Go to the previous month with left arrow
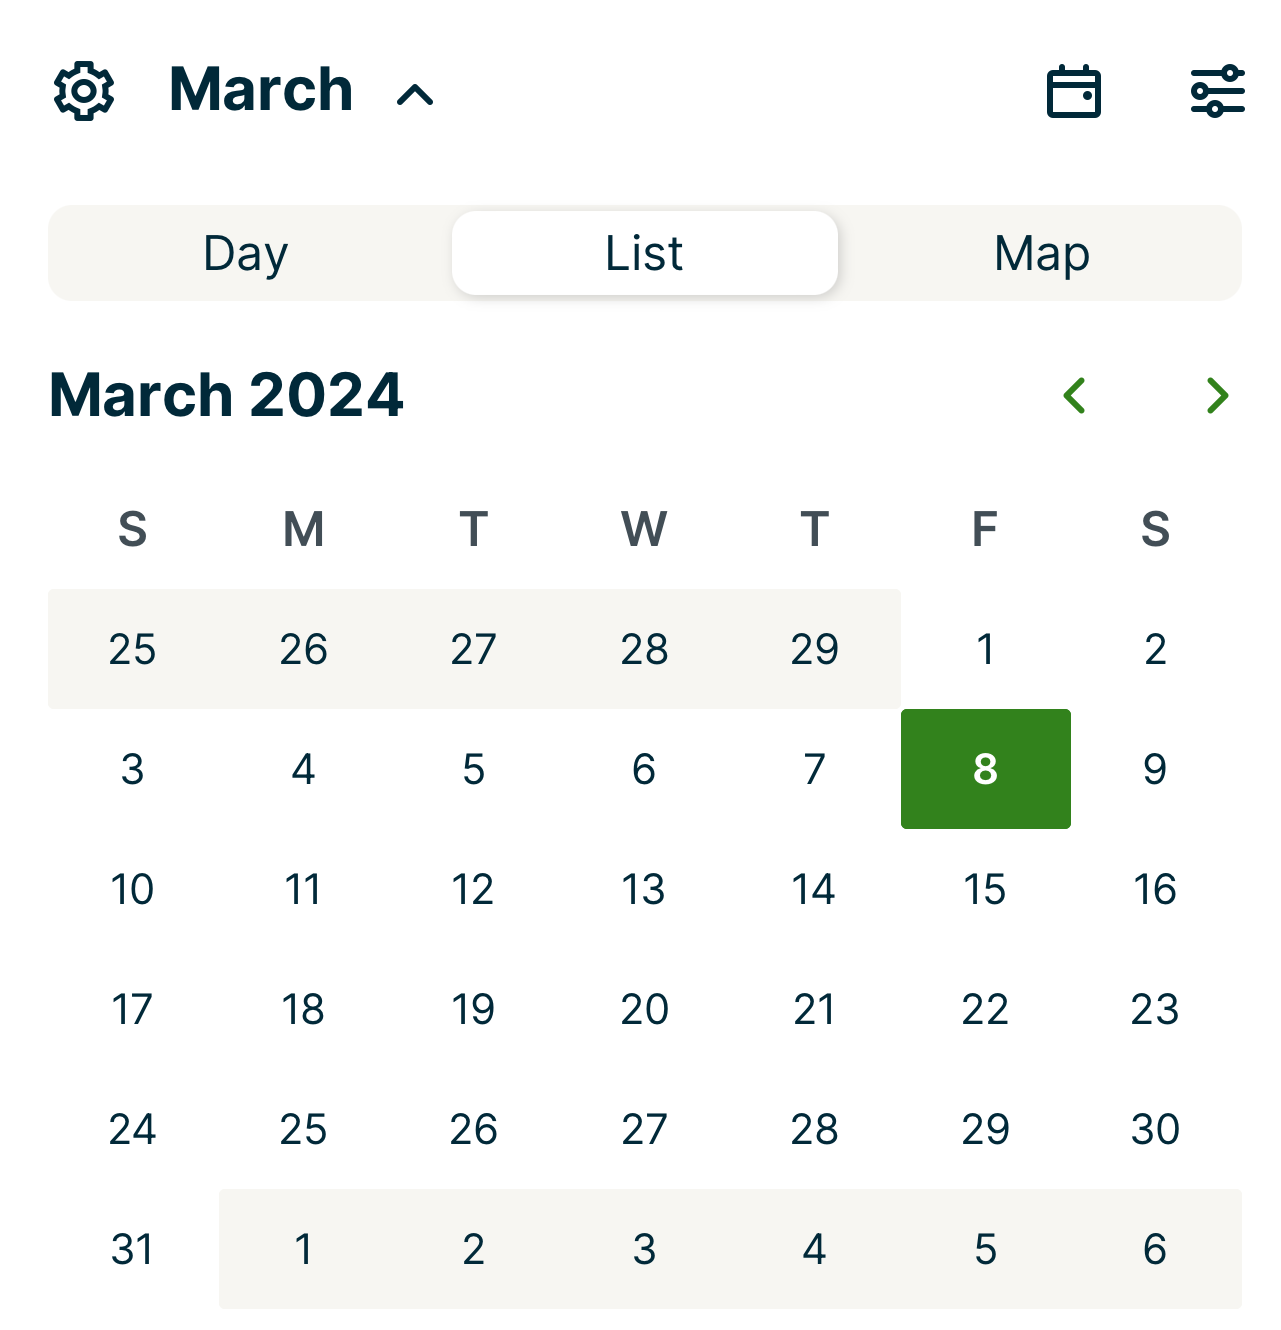 pos(1075,396)
